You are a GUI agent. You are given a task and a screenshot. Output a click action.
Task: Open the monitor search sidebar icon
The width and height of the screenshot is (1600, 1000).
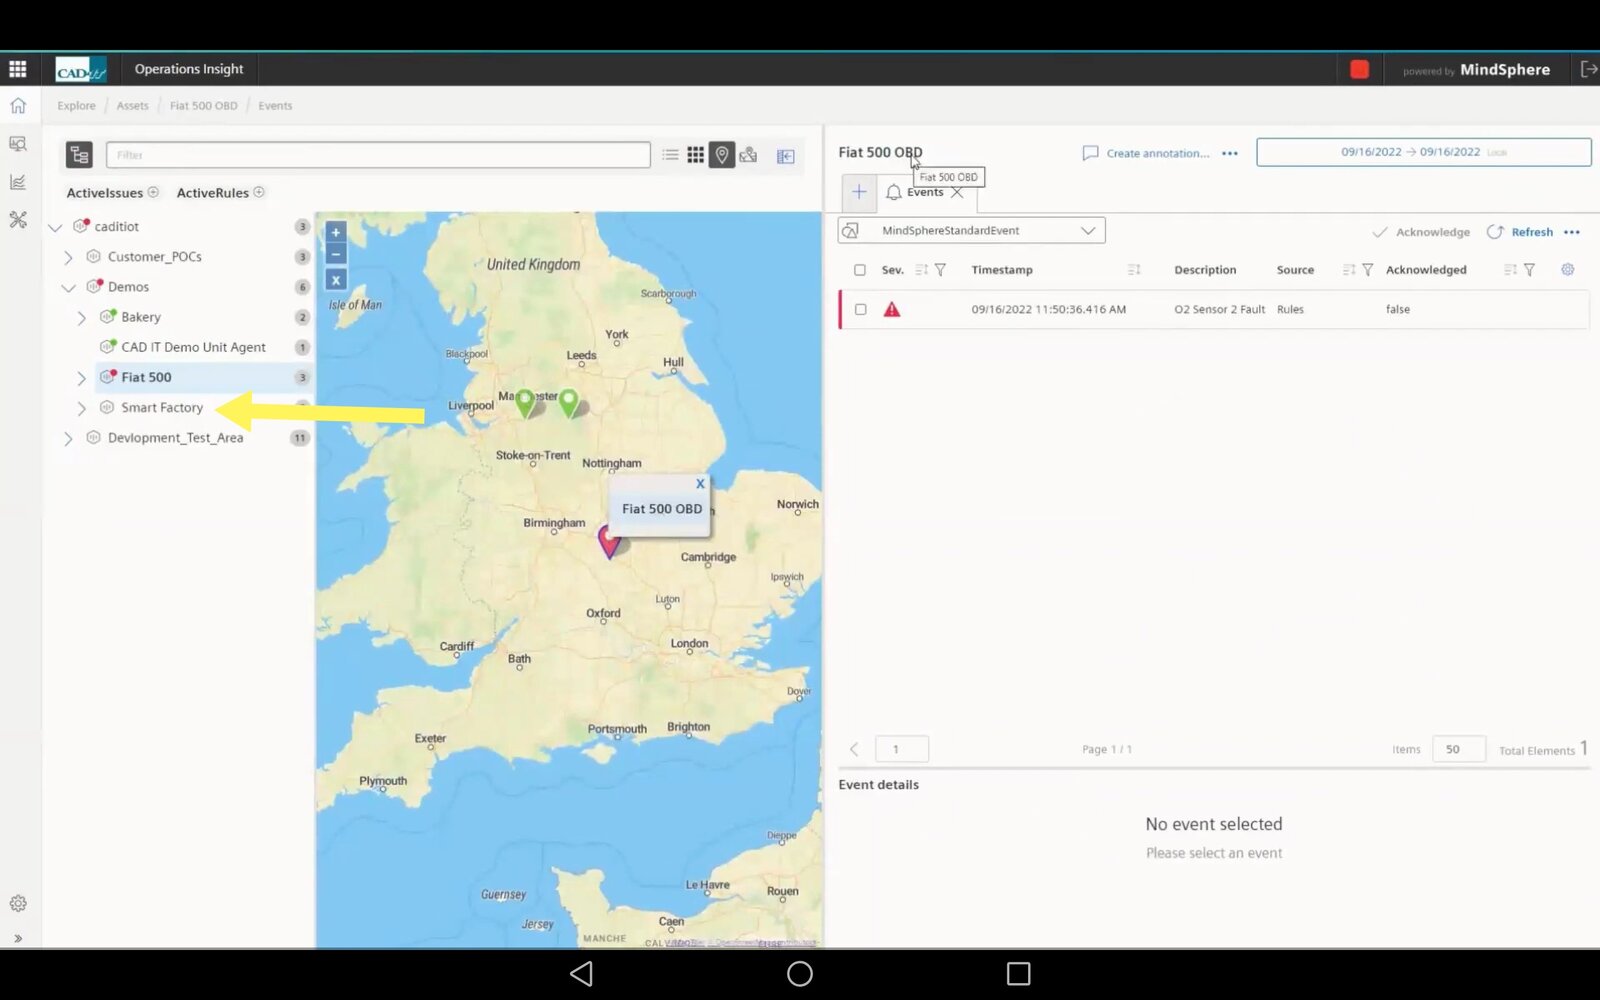(18, 144)
